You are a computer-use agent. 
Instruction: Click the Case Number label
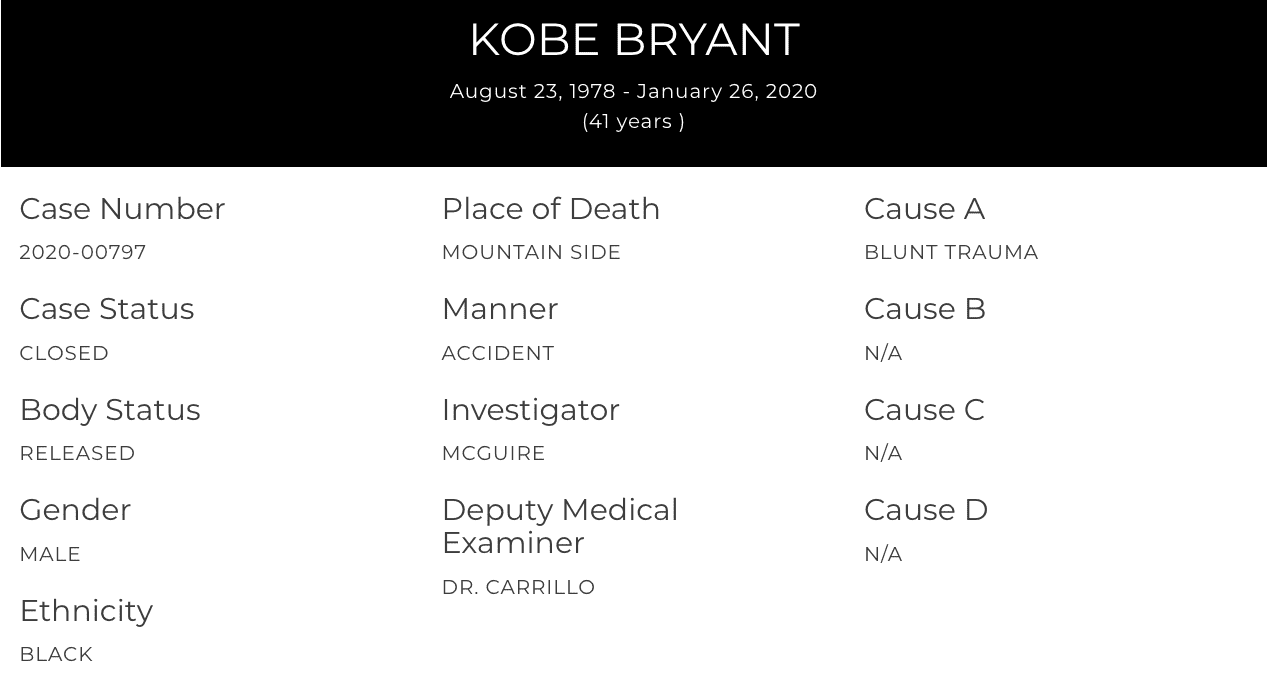(x=122, y=208)
